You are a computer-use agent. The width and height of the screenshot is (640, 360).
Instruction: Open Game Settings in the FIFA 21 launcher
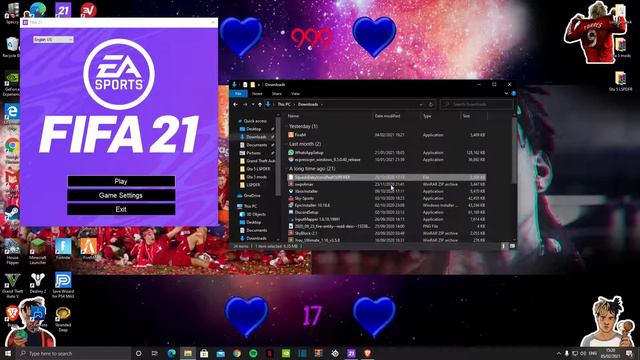coord(121,195)
